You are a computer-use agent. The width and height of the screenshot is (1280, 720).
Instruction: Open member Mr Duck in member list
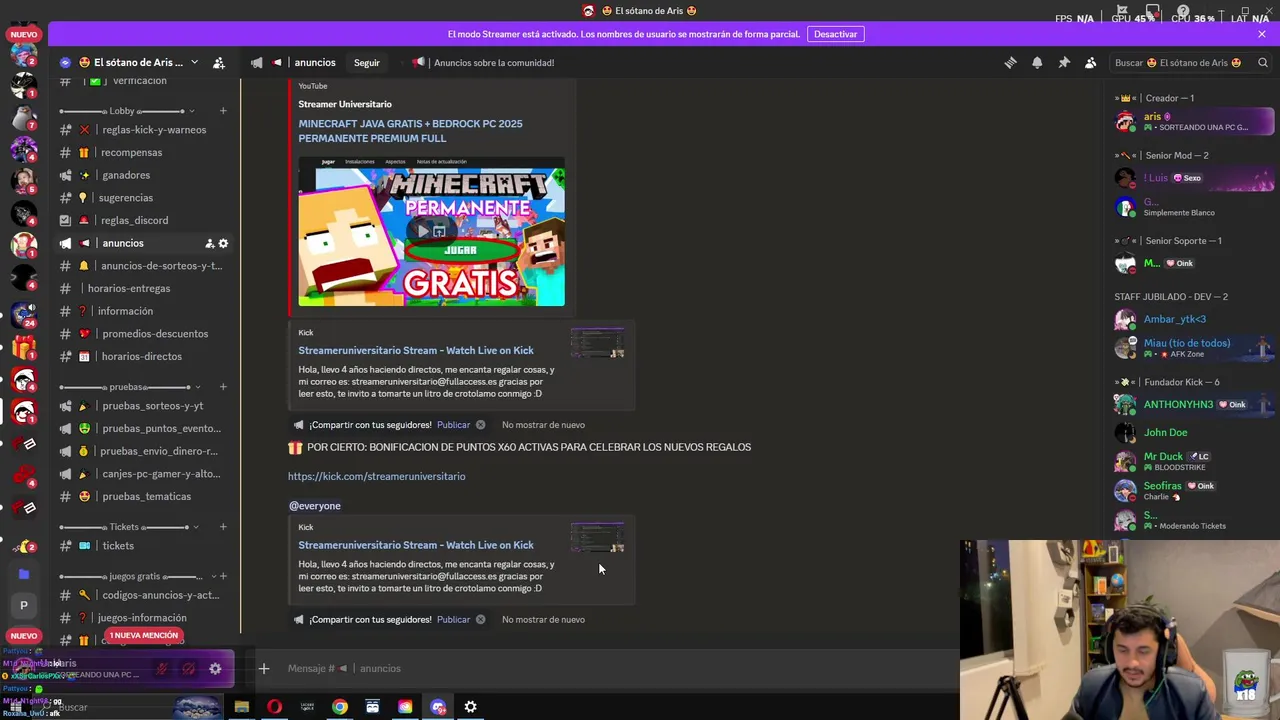pos(1194,461)
